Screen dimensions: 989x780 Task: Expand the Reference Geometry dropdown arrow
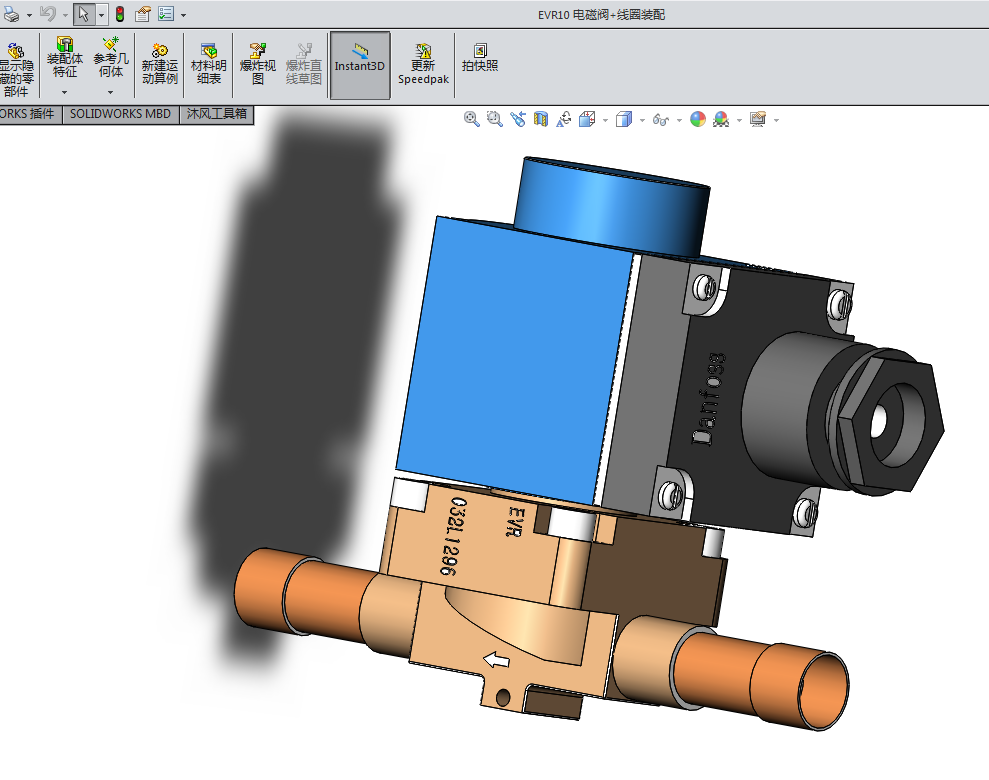(110, 92)
